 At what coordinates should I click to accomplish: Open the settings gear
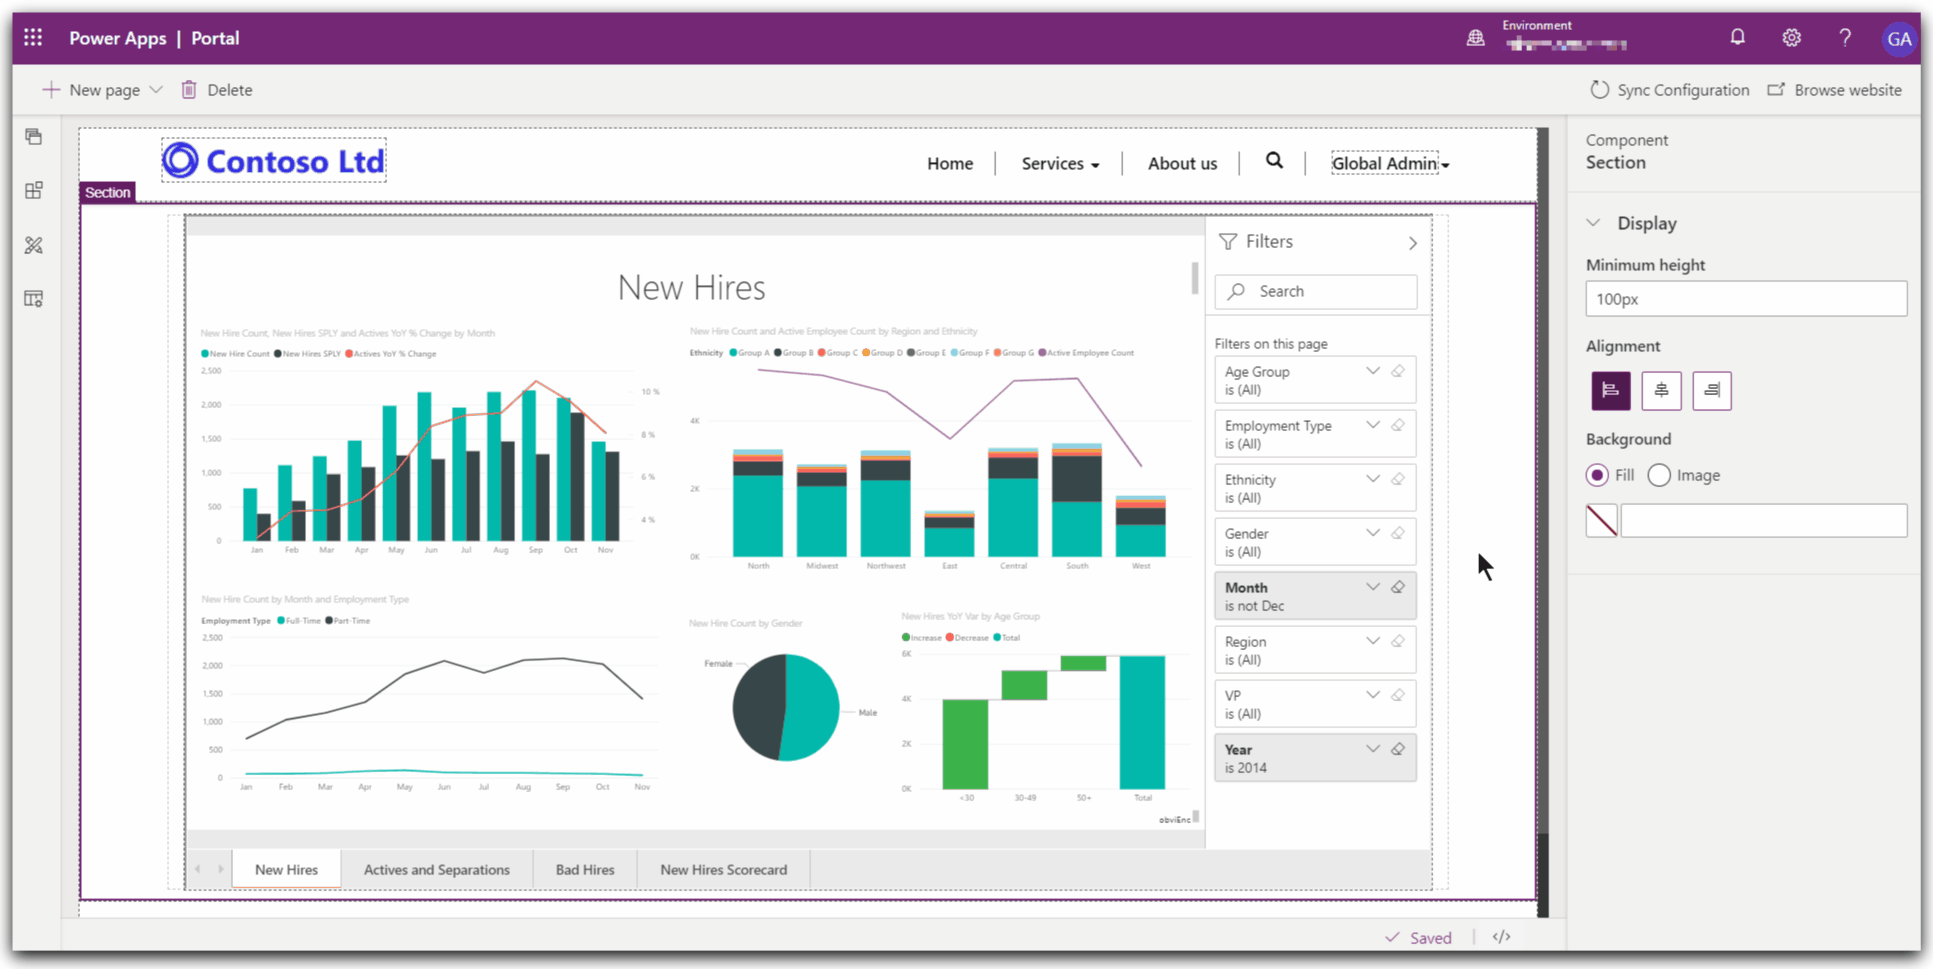point(1791,38)
